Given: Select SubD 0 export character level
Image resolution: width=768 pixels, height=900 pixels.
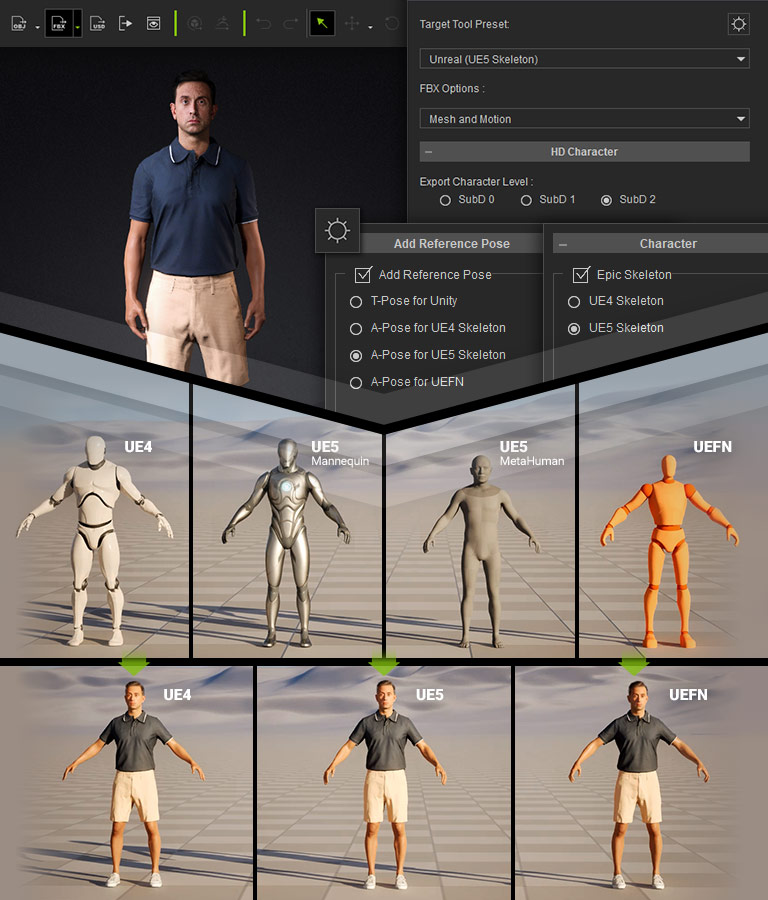Looking at the screenshot, I should pos(446,200).
